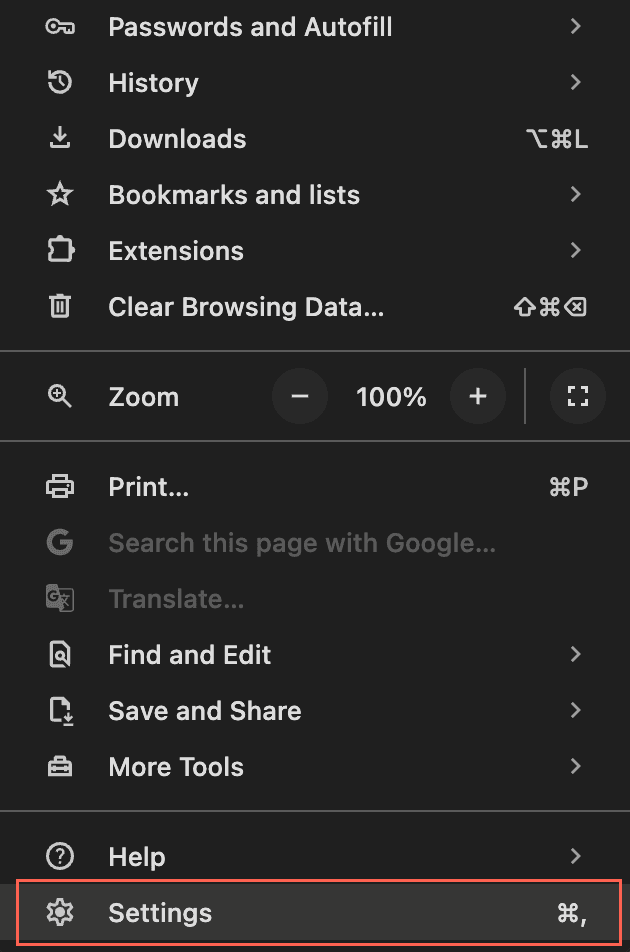Click the toolbox icon for More Tools
The image size is (630, 952).
tap(60, 767)
